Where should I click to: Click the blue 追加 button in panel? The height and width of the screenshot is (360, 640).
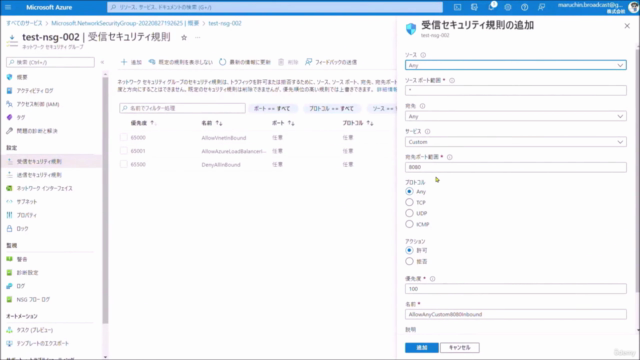pos(422,347)
